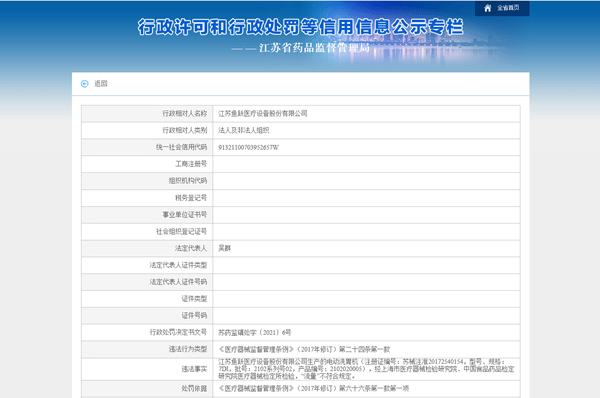Select the legal representative name 吴群
Image resolution: width=600 pixels, height=398 pixels.
[x=225, y=248]
